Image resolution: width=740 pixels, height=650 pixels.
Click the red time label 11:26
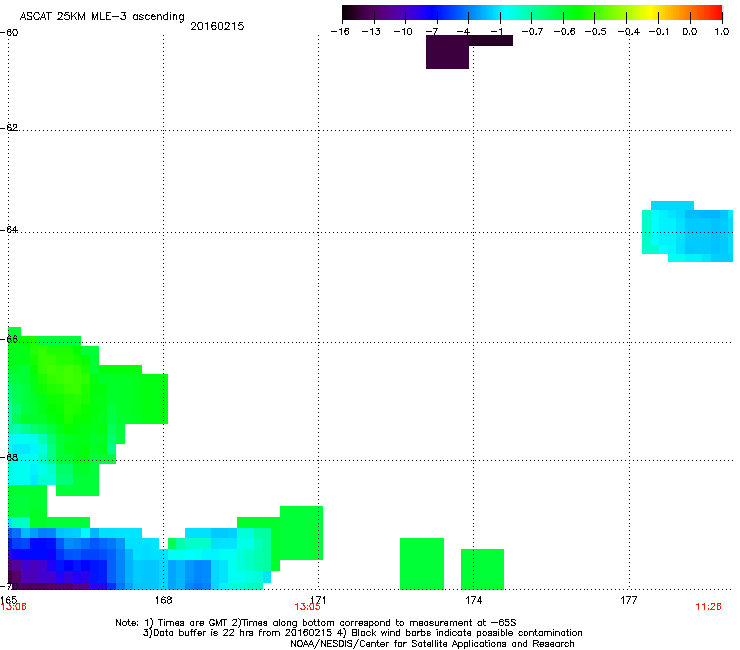click(708, 607)
